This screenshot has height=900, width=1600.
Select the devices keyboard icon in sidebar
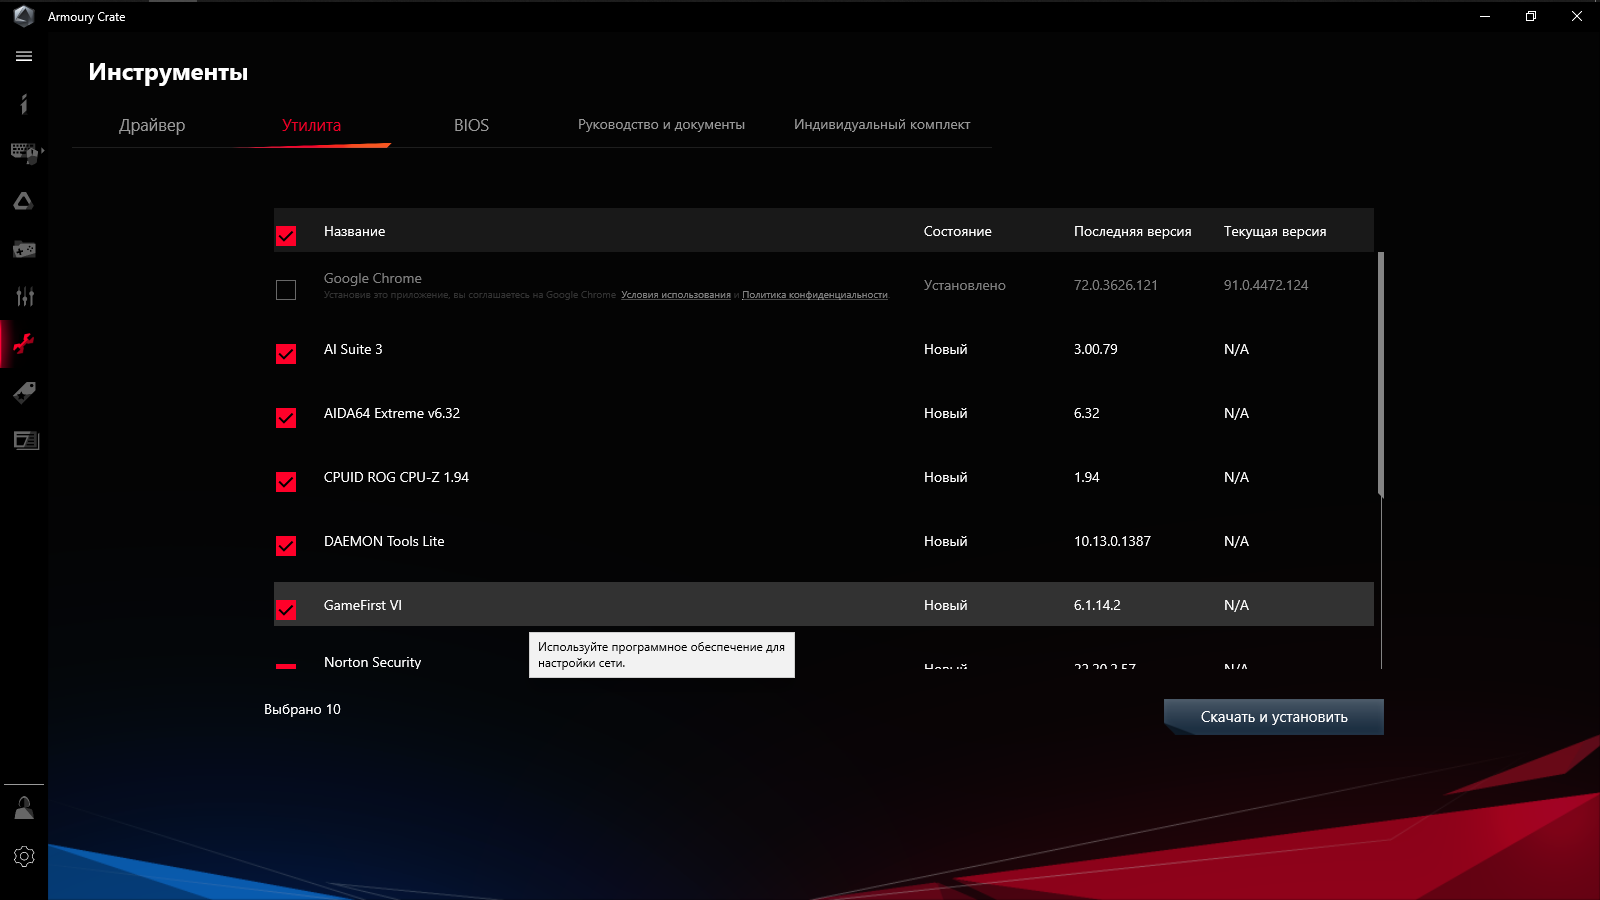[x=22, y=153]
